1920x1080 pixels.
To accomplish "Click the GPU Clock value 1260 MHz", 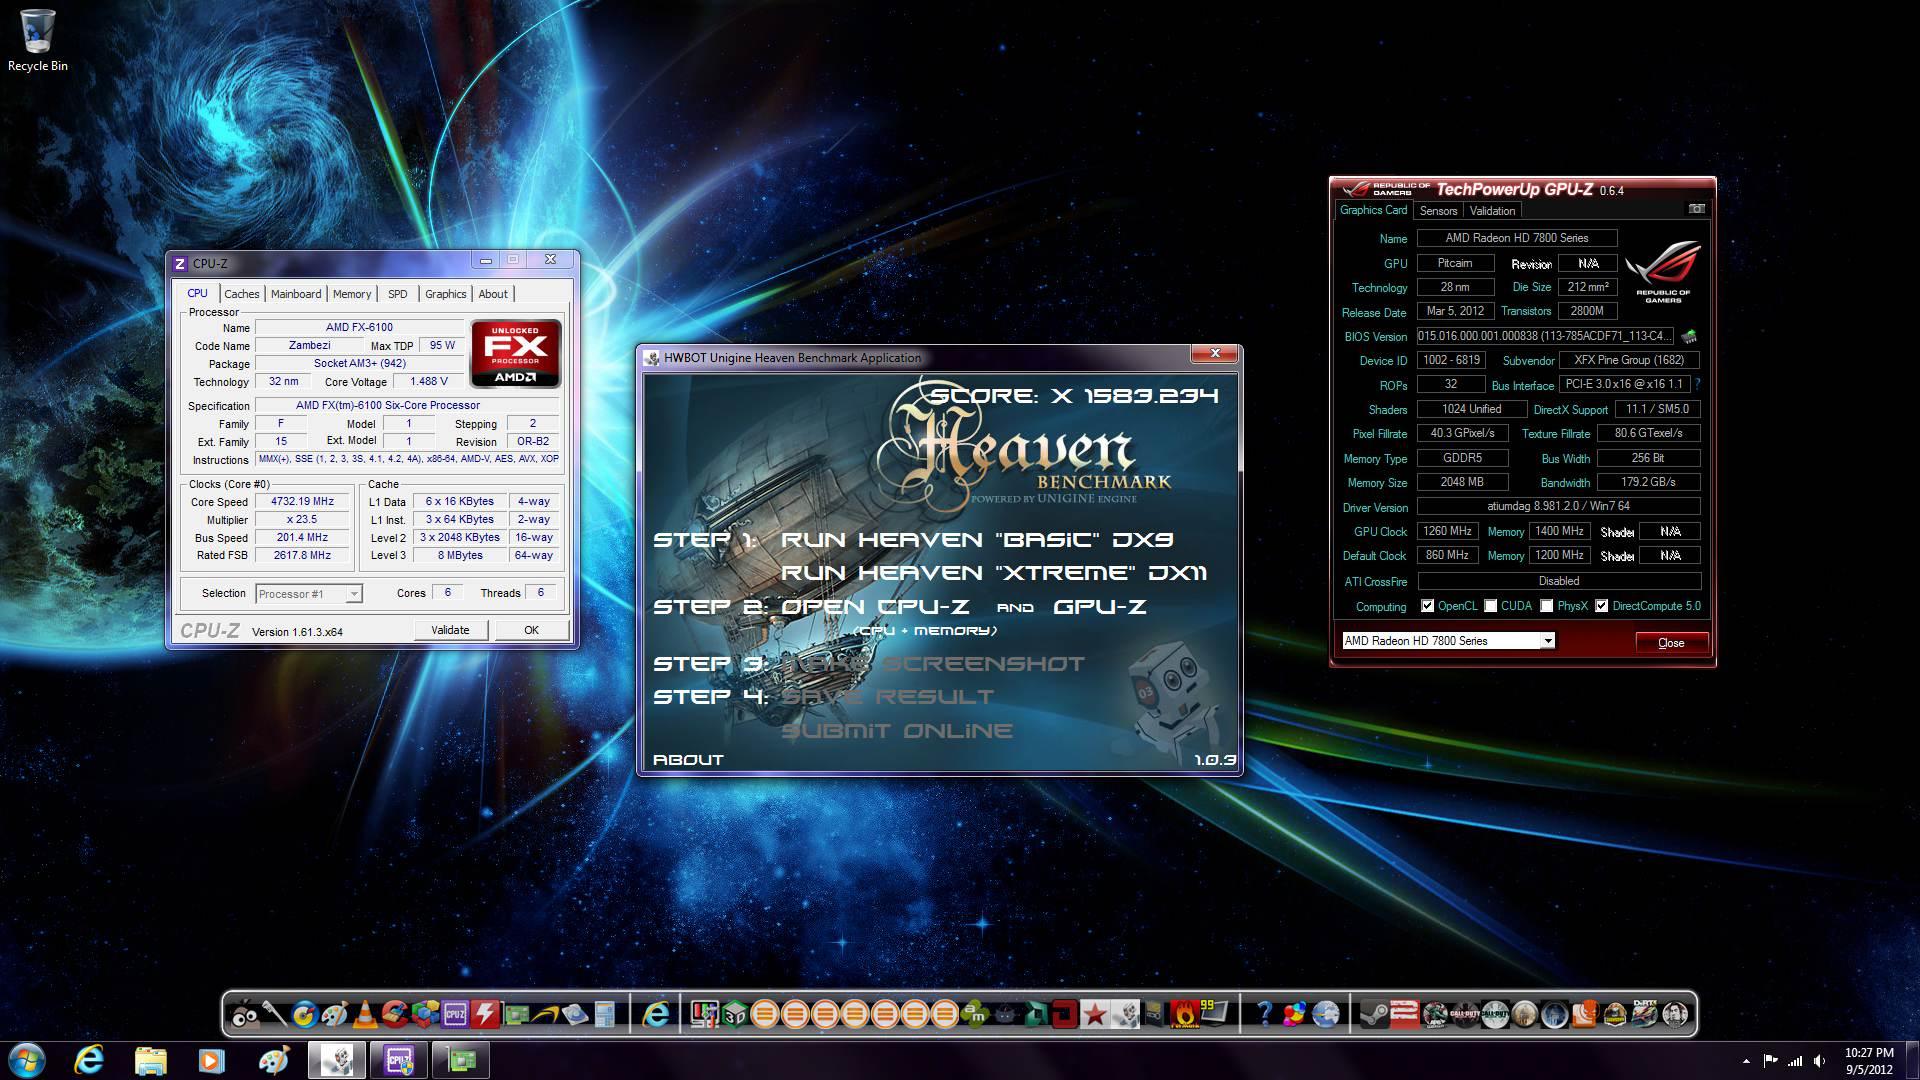I will pos(1447,532).
